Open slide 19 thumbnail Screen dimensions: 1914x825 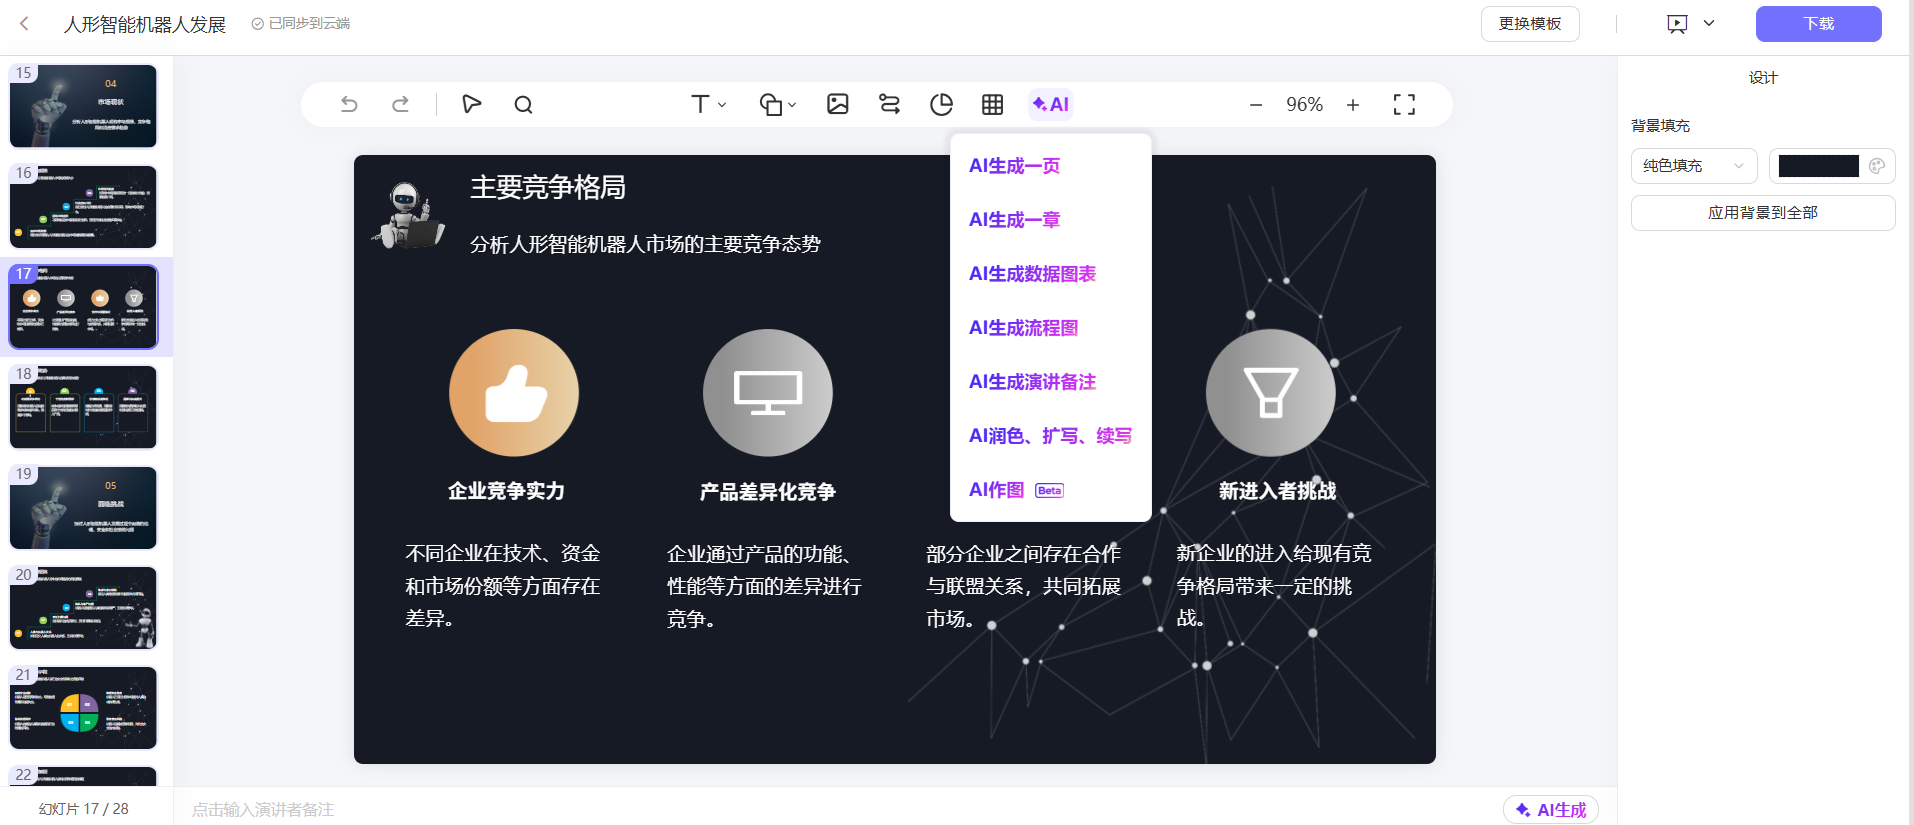point(83,508)
